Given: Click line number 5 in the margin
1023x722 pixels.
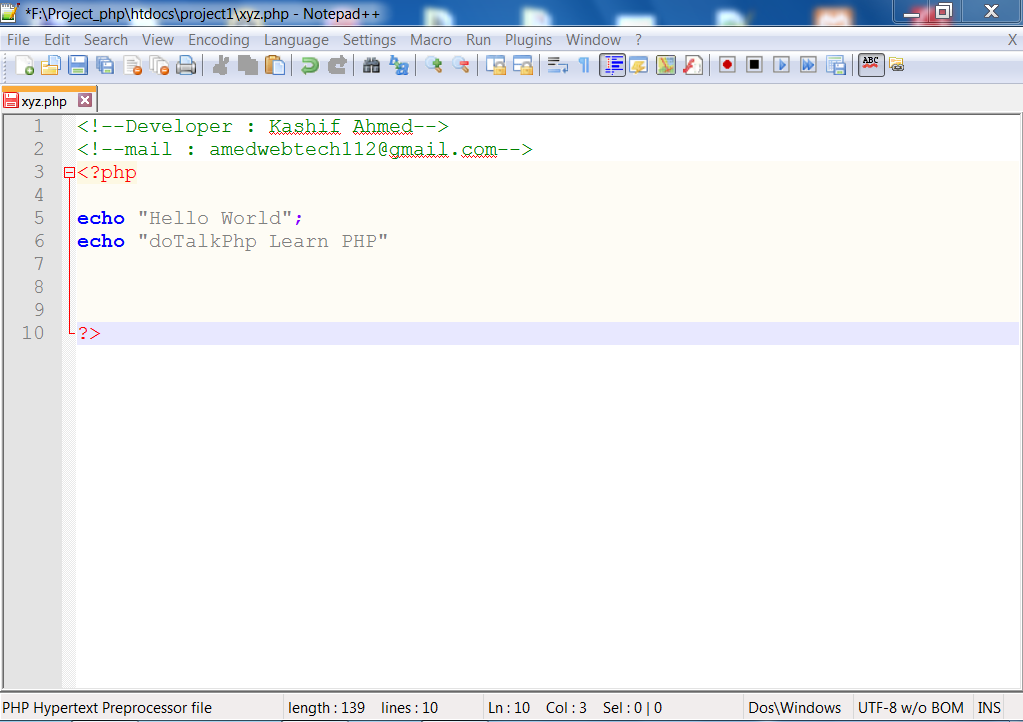Looking at the screenshot, I should pyautogui.click(x=38, y=218).
